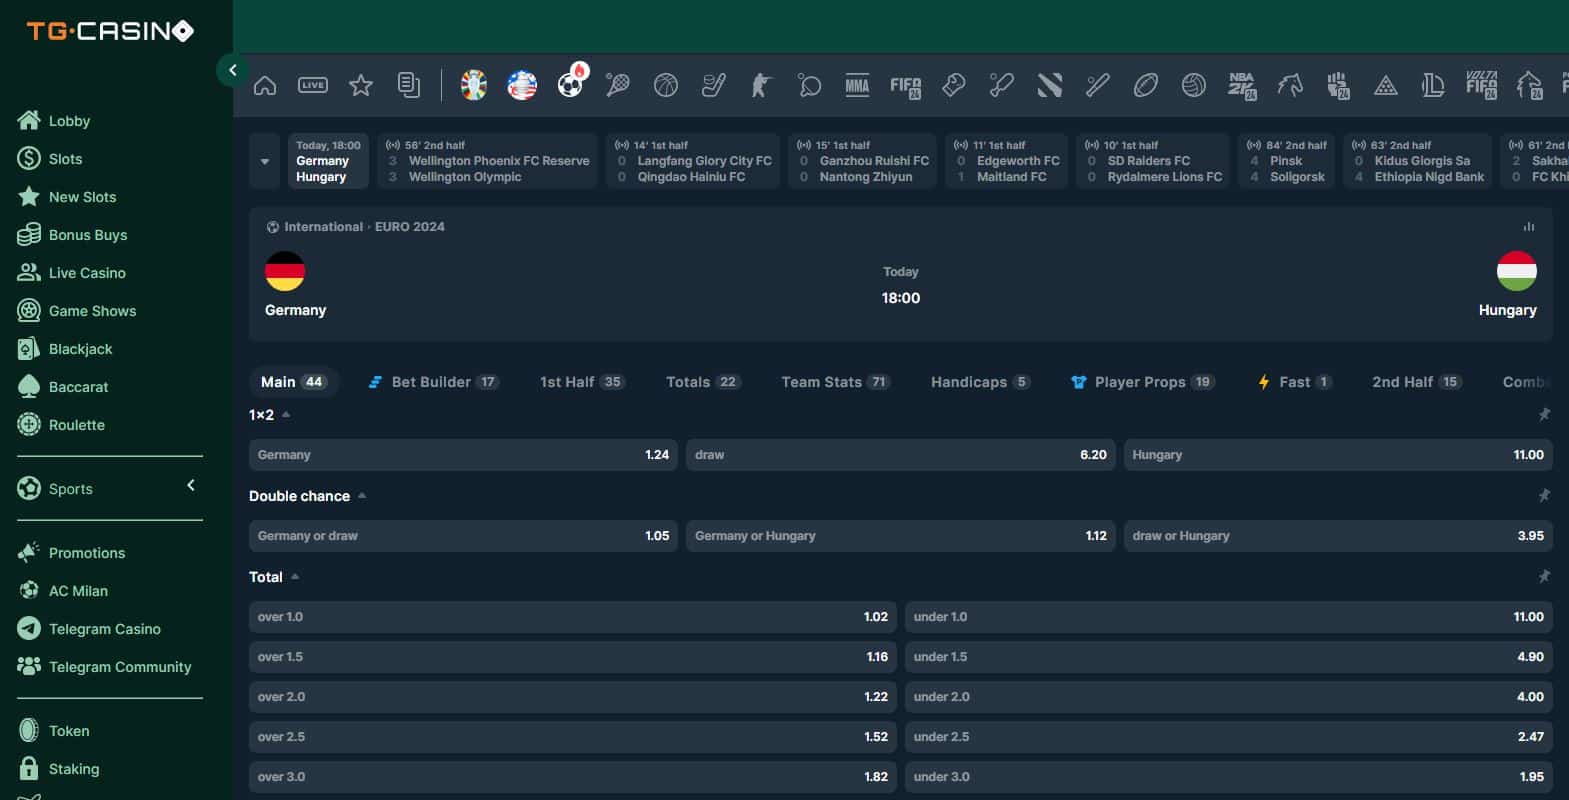This screenshot has height=800, width=1569.
Task: Open the bet slip history icon
Action: [409, 85]
